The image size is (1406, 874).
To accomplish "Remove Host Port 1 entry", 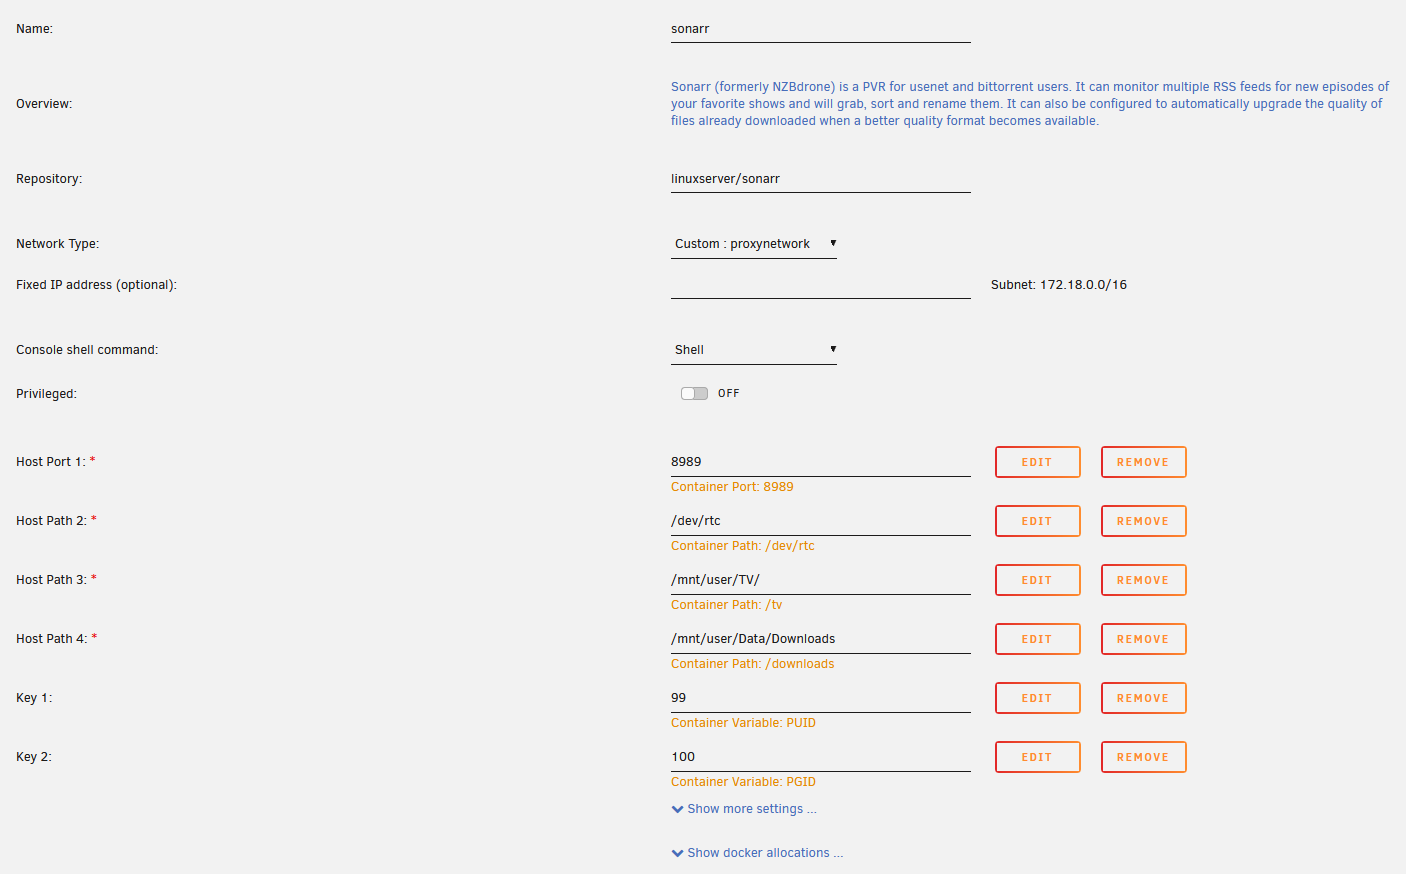I will click(x=1144, y=462).
